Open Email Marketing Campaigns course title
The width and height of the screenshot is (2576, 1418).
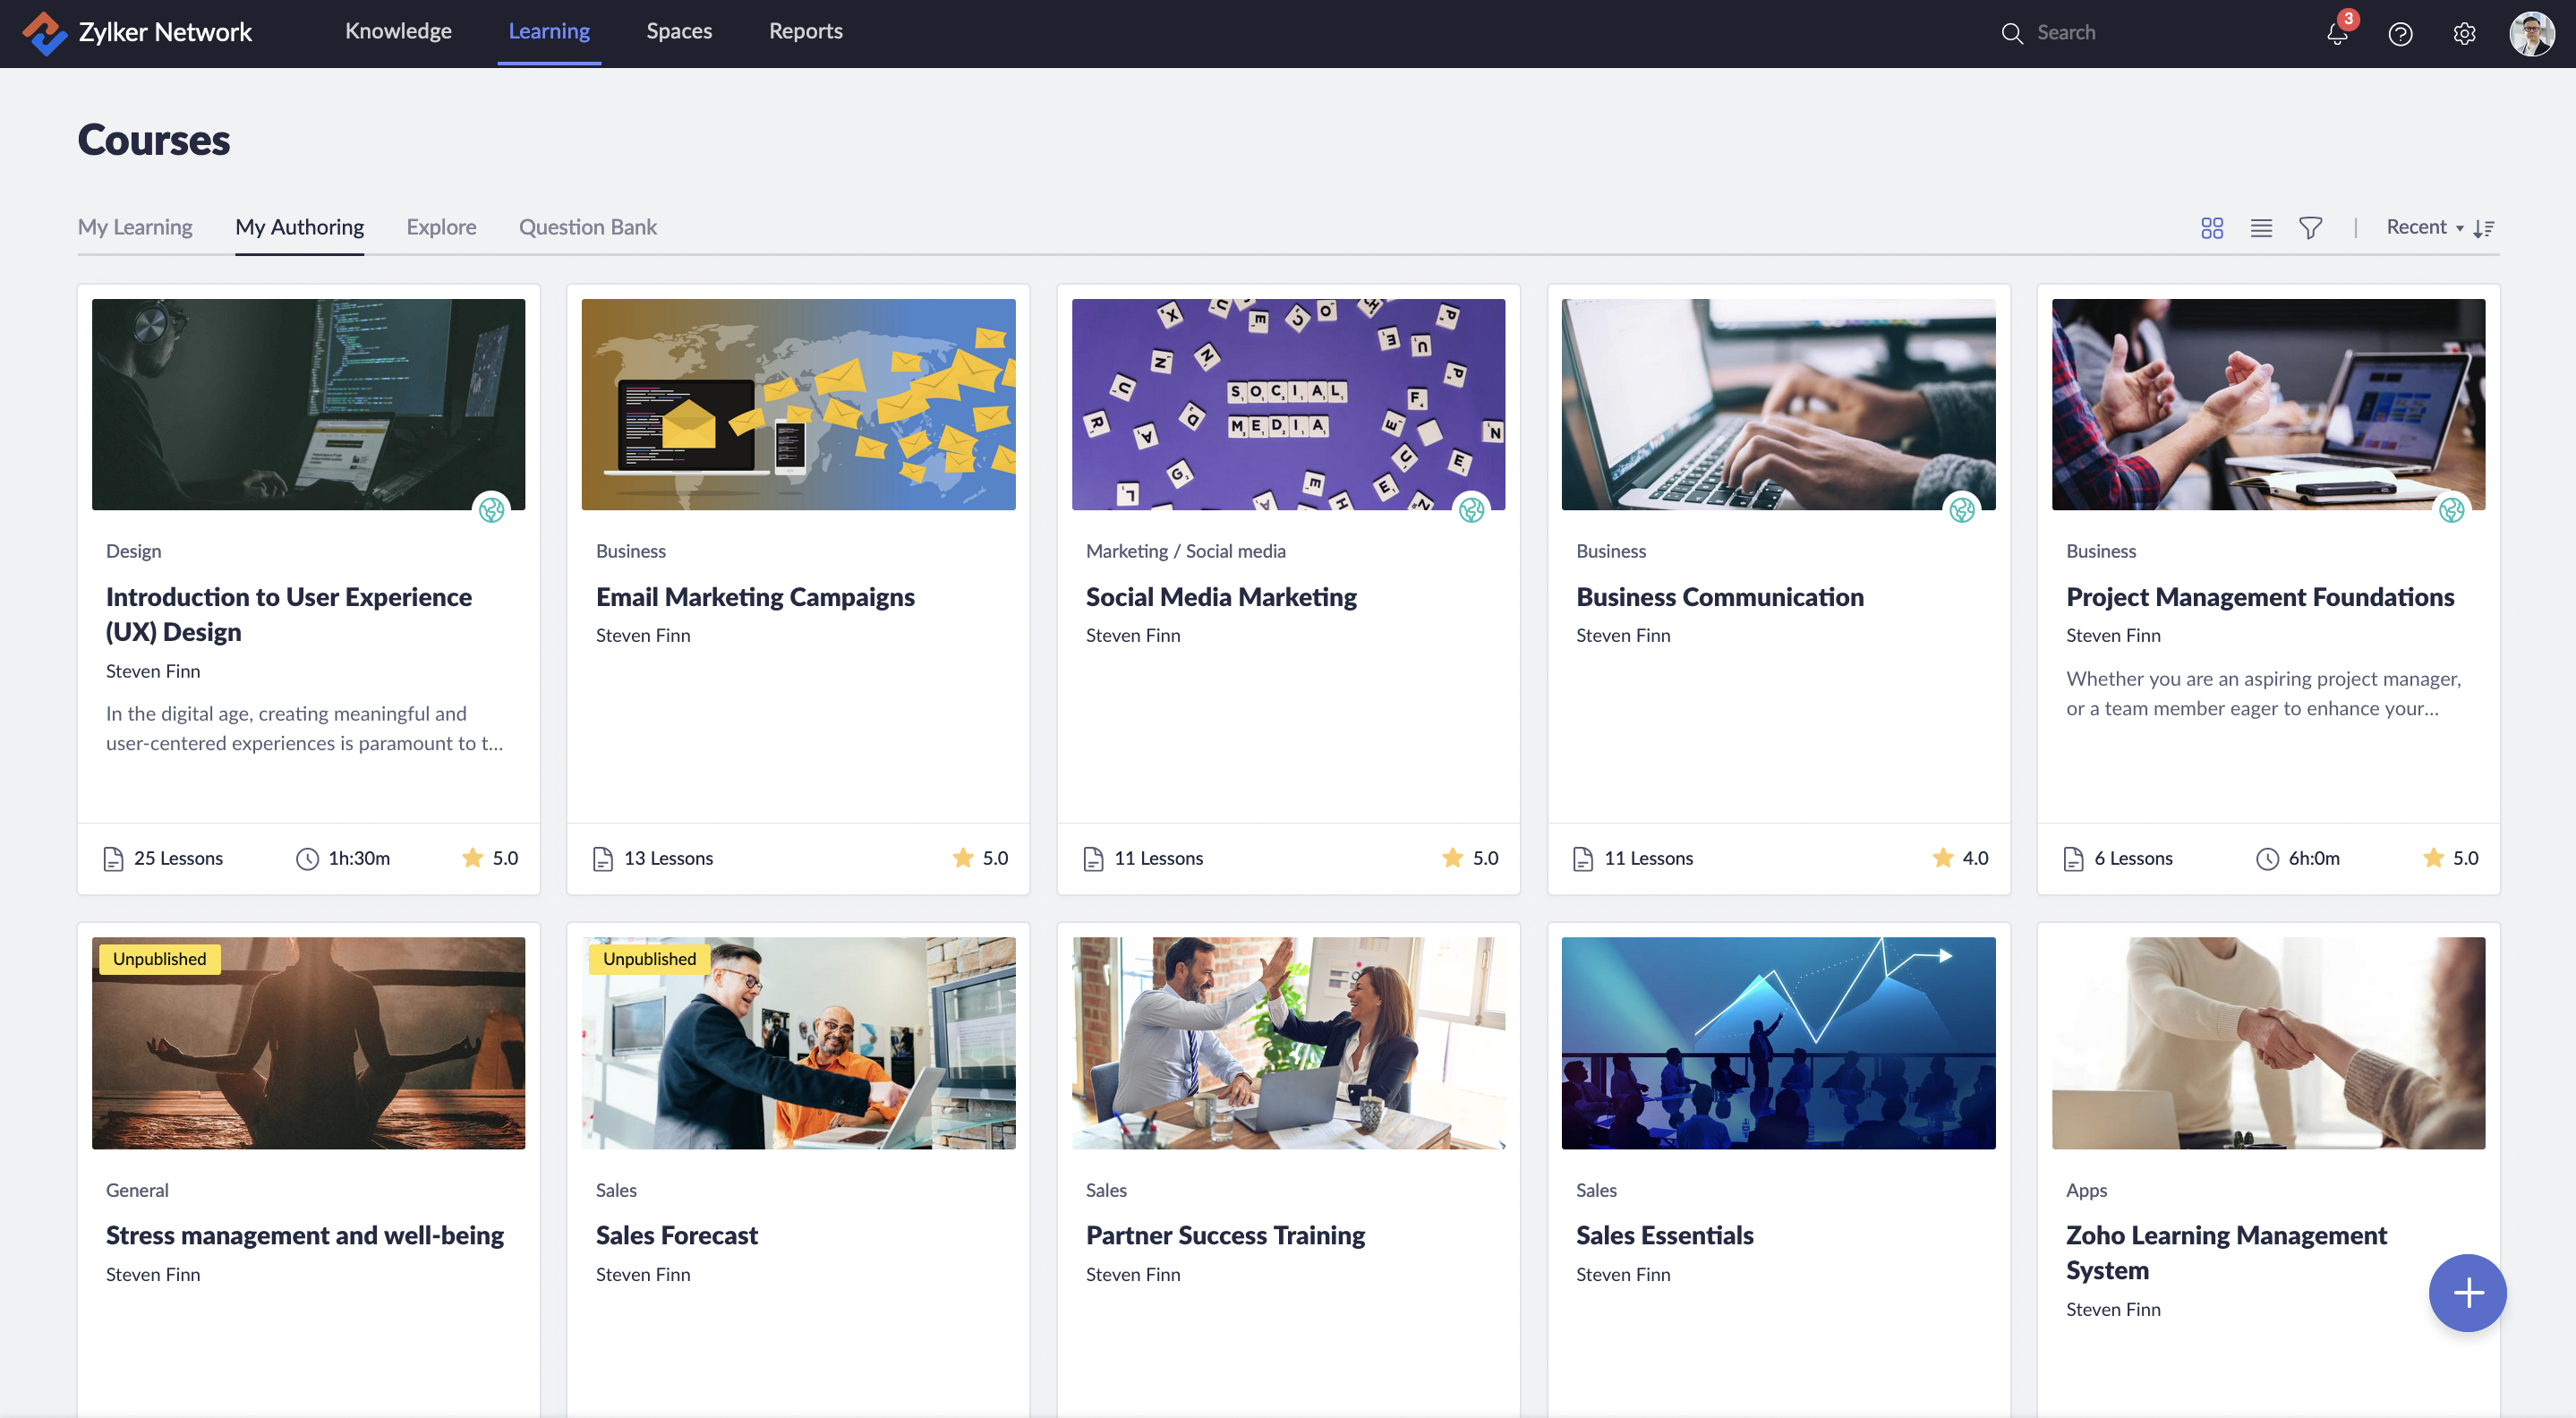[x=755, y=597]
